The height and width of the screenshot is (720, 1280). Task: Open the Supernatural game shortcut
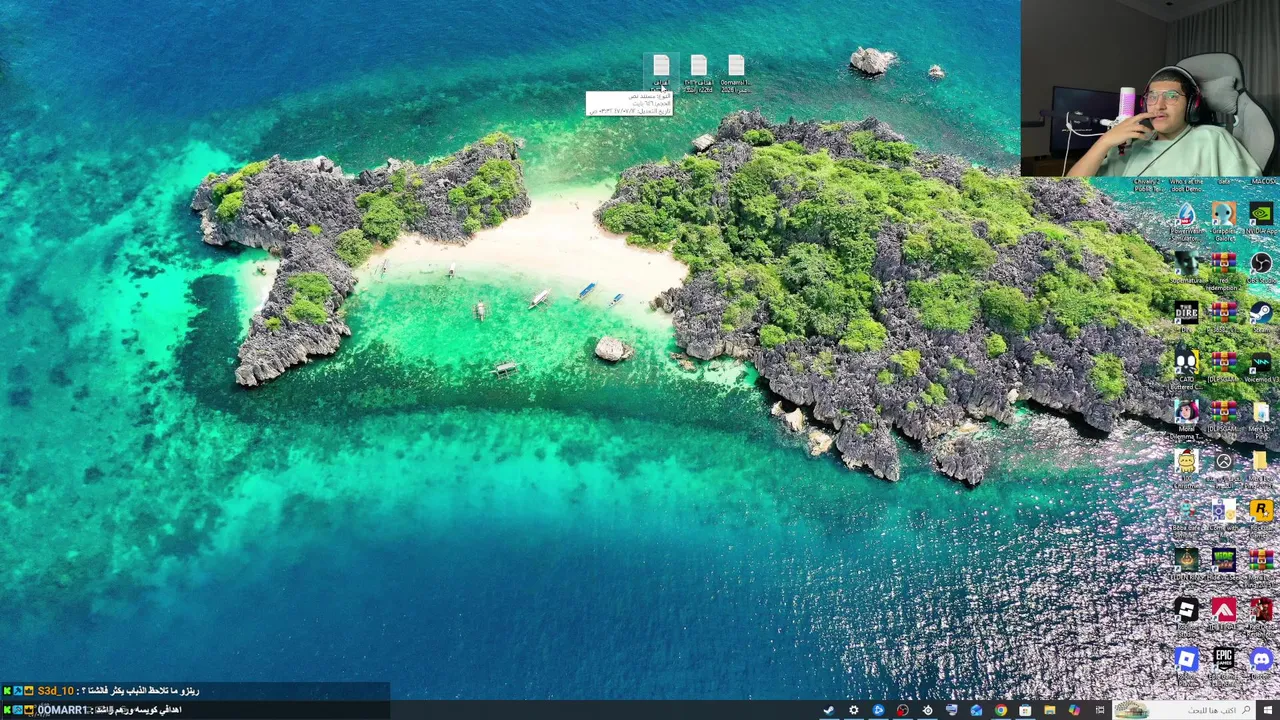[x=1186, y=264]
